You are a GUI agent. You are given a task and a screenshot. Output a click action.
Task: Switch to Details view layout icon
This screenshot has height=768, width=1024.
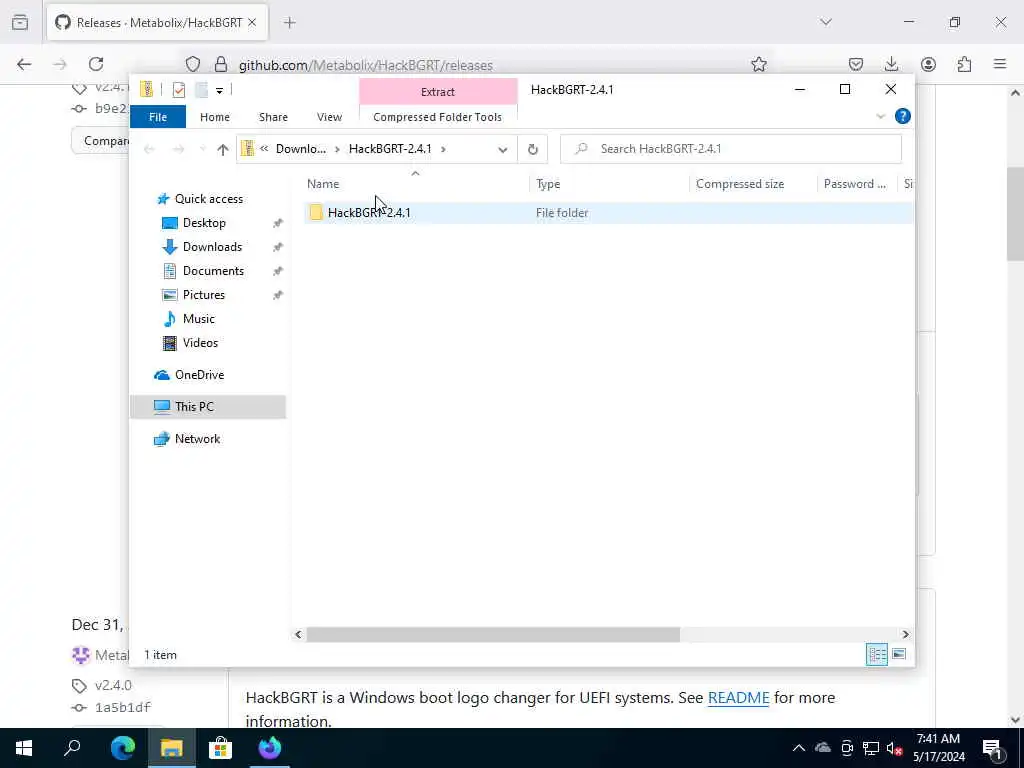pos(876,654)
